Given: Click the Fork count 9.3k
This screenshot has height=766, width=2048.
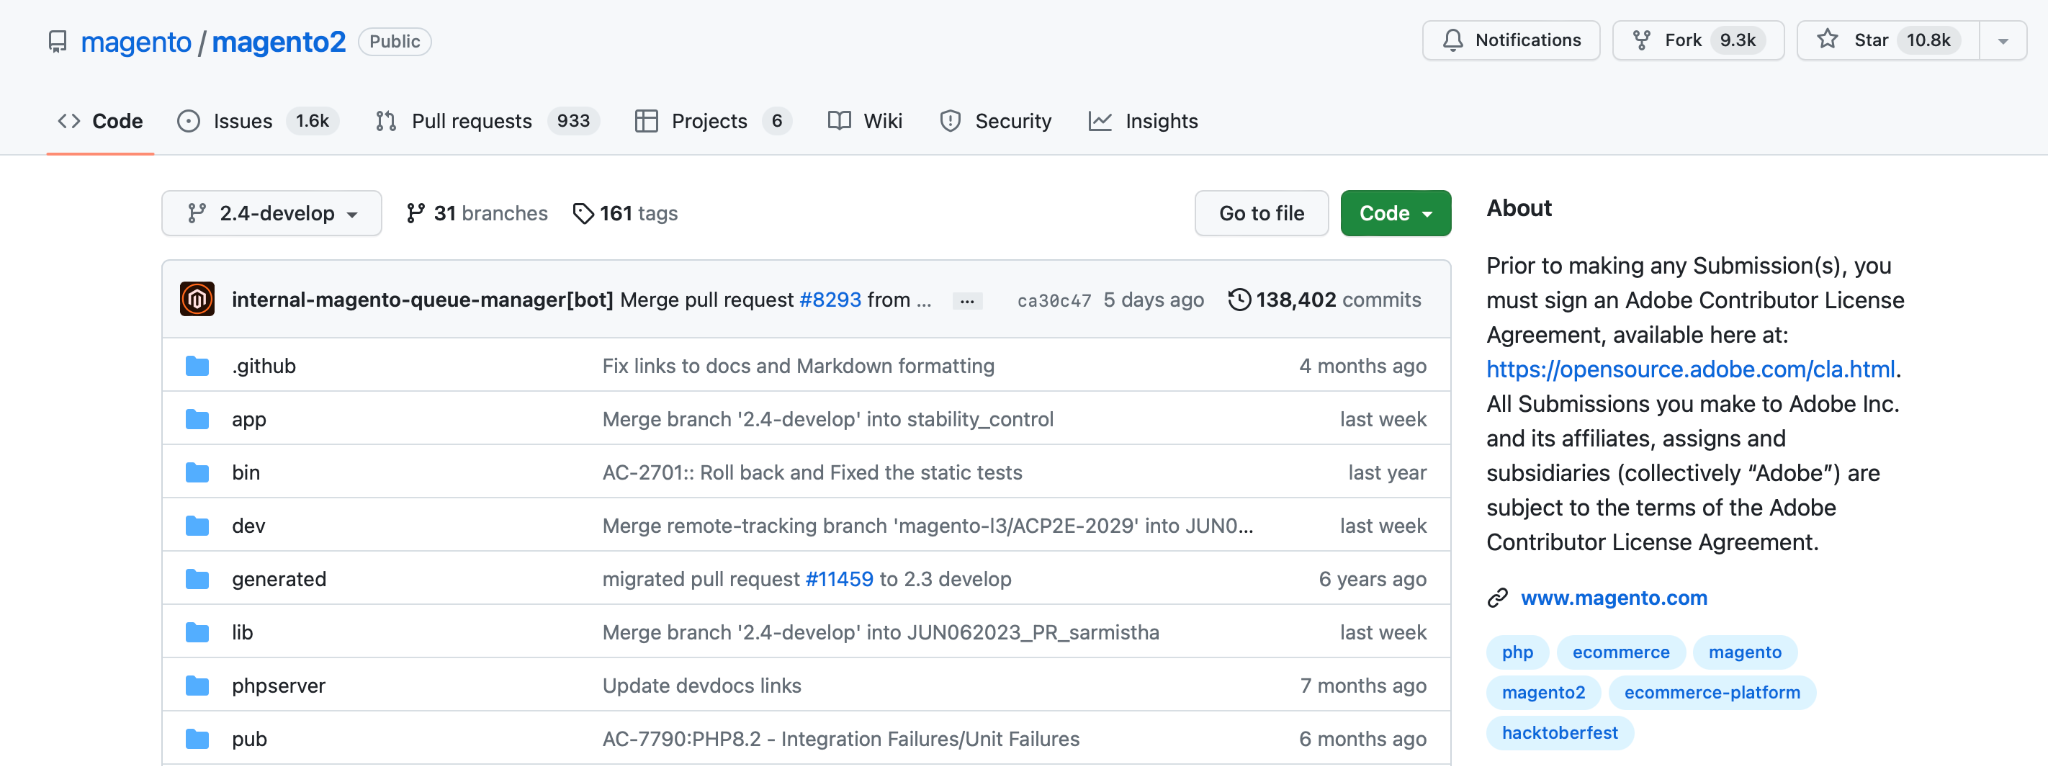Looking at the screenshot, I should click(x=1738, y=40).
